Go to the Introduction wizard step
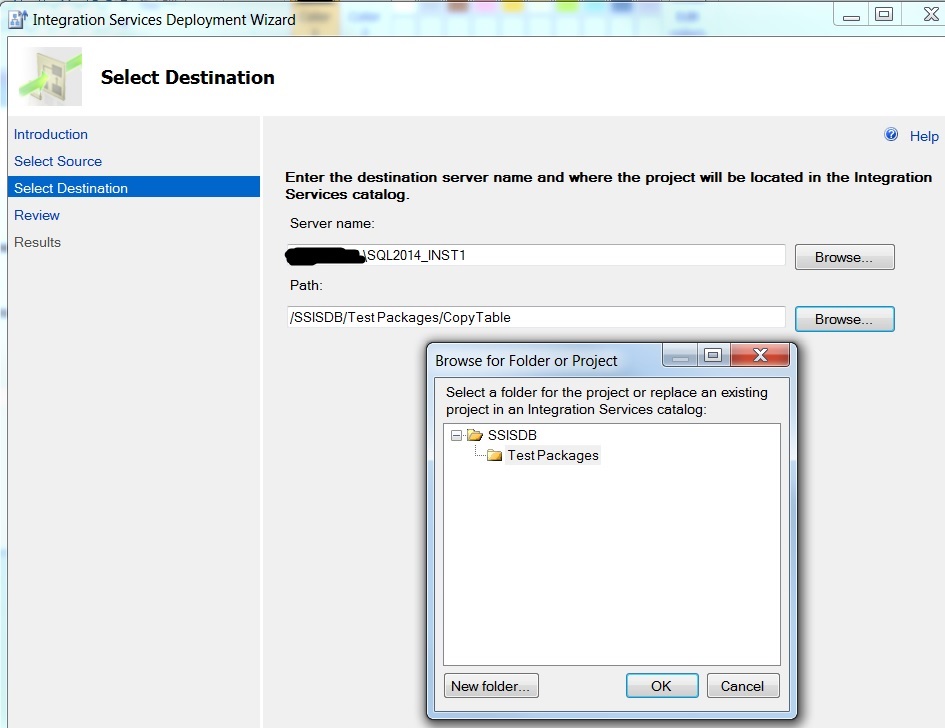 [51, 134]
